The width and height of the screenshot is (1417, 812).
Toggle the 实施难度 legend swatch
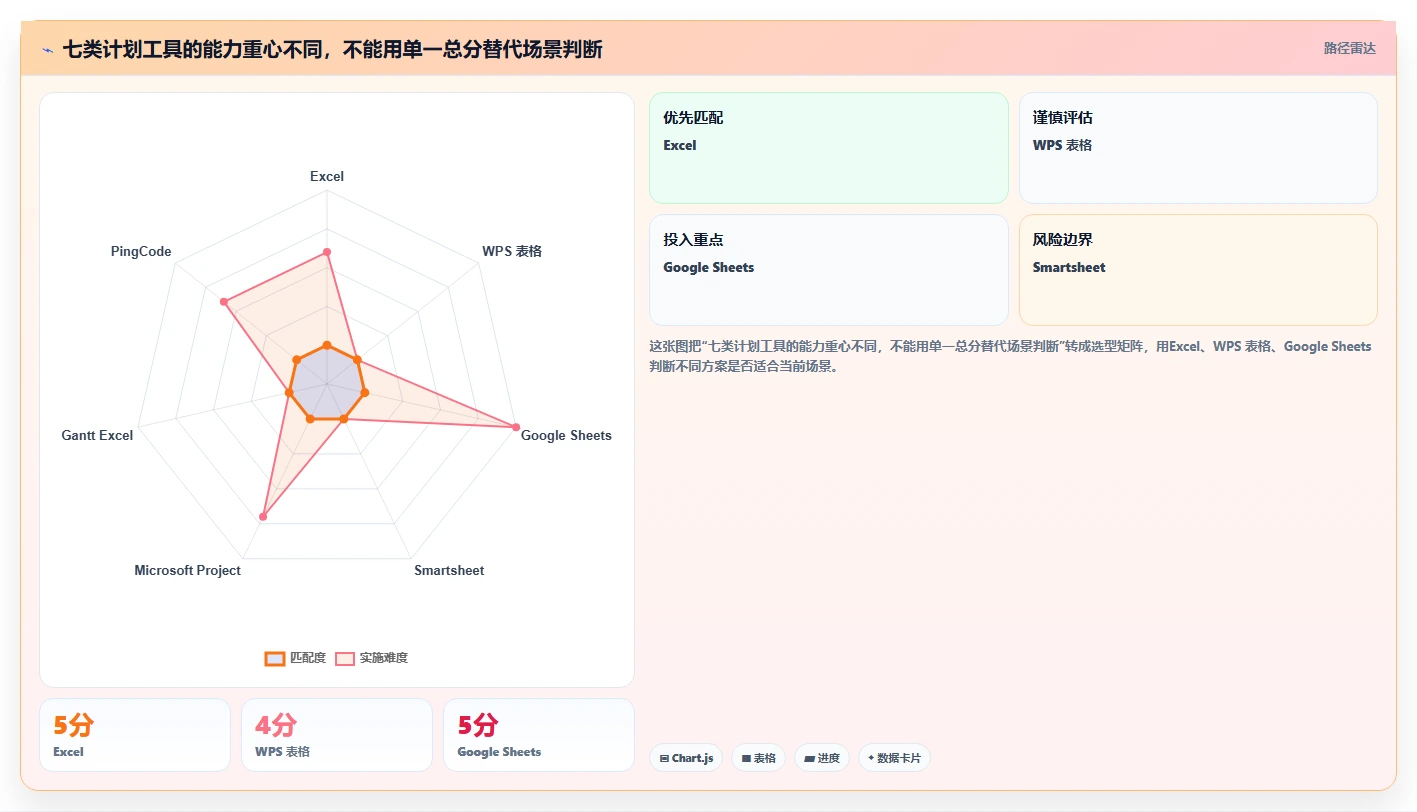(x=345, y=658)
